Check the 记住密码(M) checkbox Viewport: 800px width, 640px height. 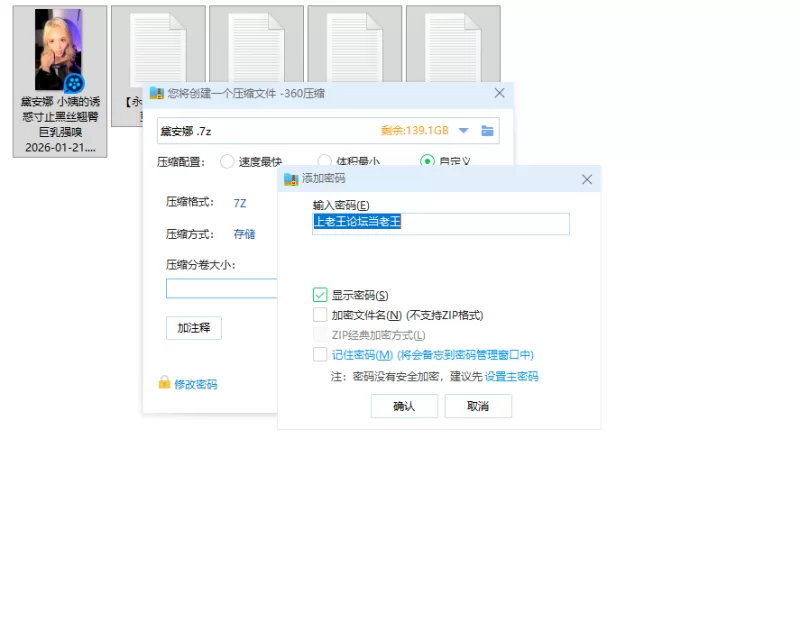[x=320, y=354]
